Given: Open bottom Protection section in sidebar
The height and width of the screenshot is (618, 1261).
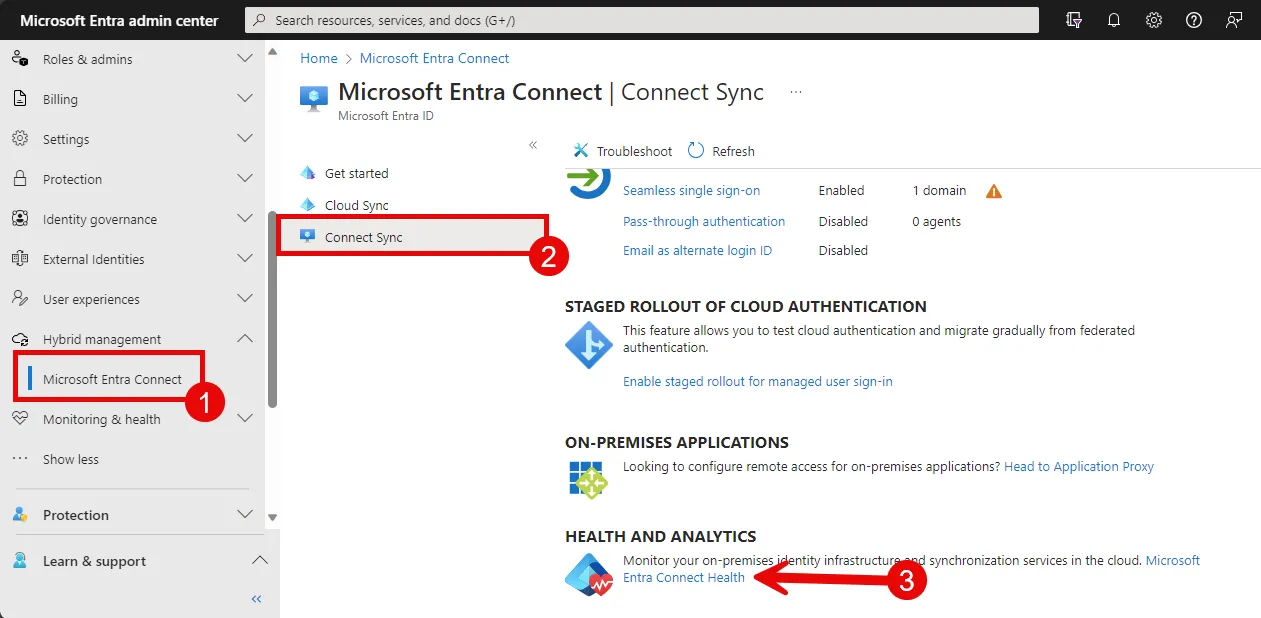Looking at the screenshot, I should click(132, 515).
